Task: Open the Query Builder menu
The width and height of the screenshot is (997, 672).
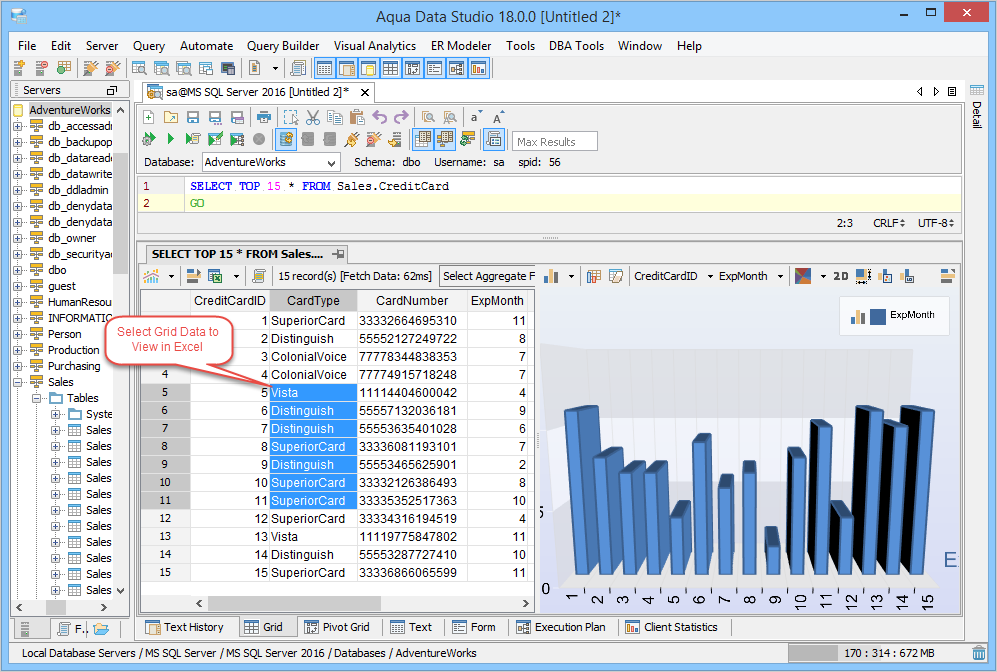Action: point(283,46)
